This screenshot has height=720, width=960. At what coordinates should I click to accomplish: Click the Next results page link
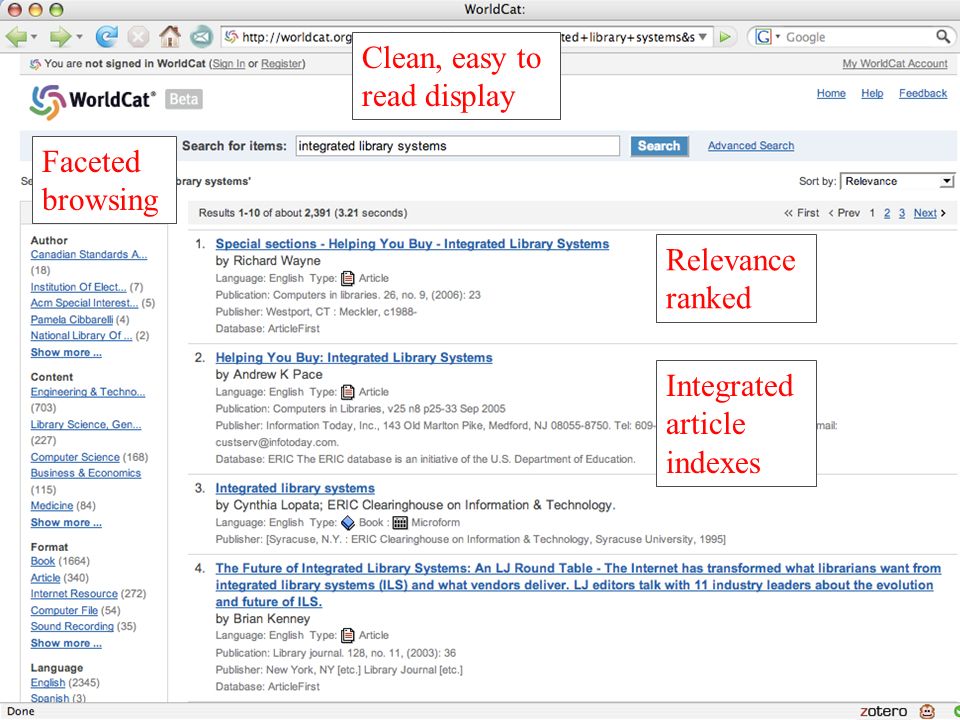pos(925,213)
